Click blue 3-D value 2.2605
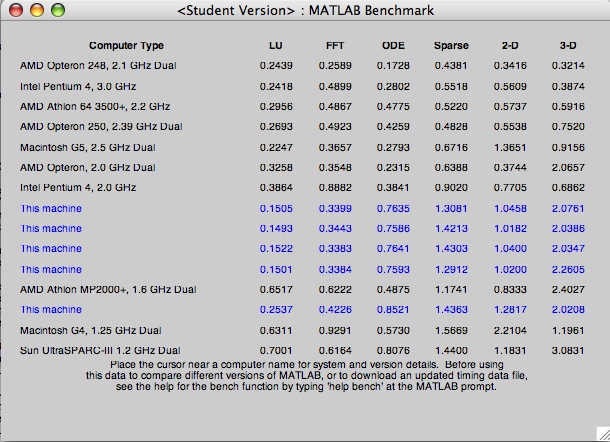The width and height of the screenshot is (610, 442). [x=568, y=270]
